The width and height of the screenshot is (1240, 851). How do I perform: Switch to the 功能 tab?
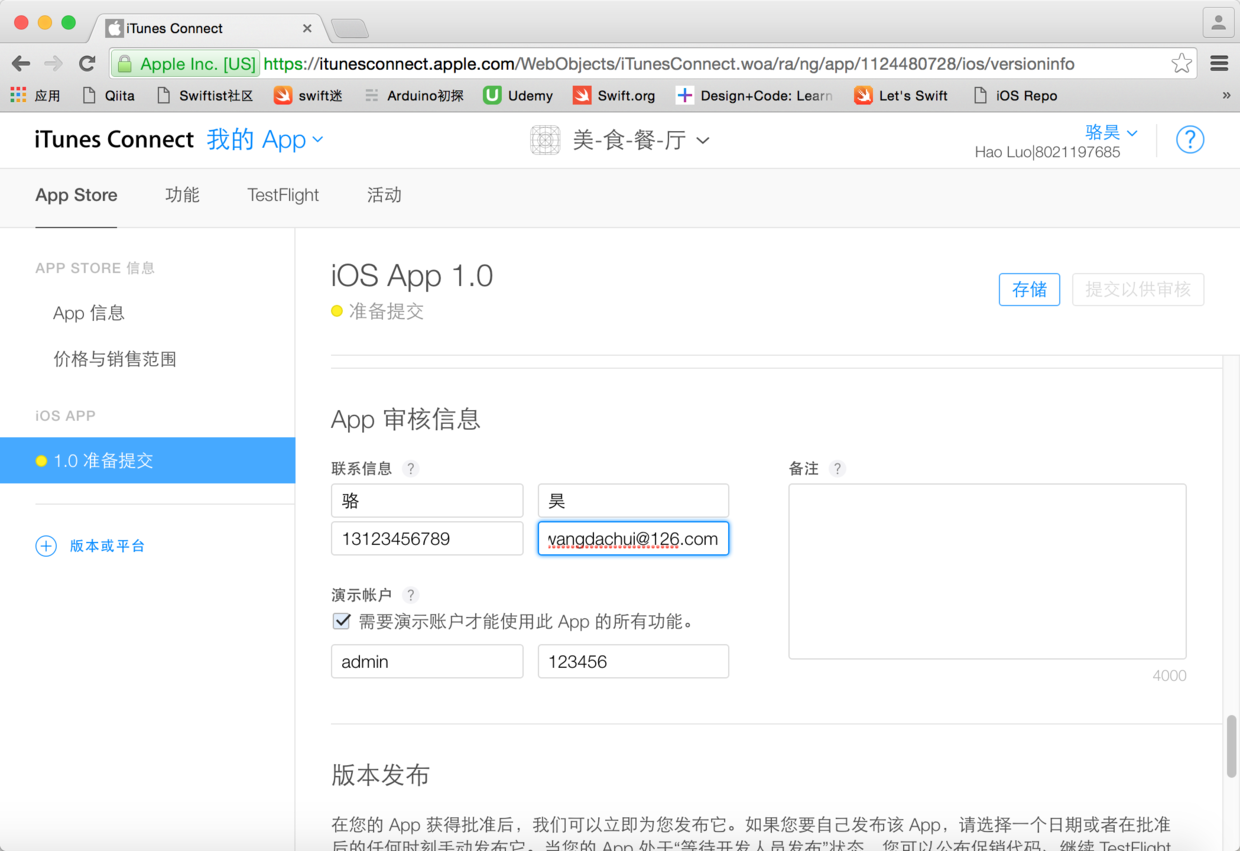(182, 195)
